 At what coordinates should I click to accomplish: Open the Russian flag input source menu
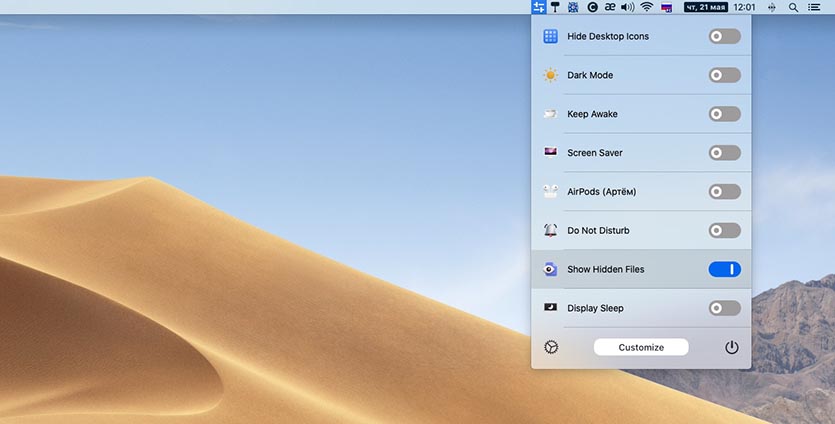point(667,7)
